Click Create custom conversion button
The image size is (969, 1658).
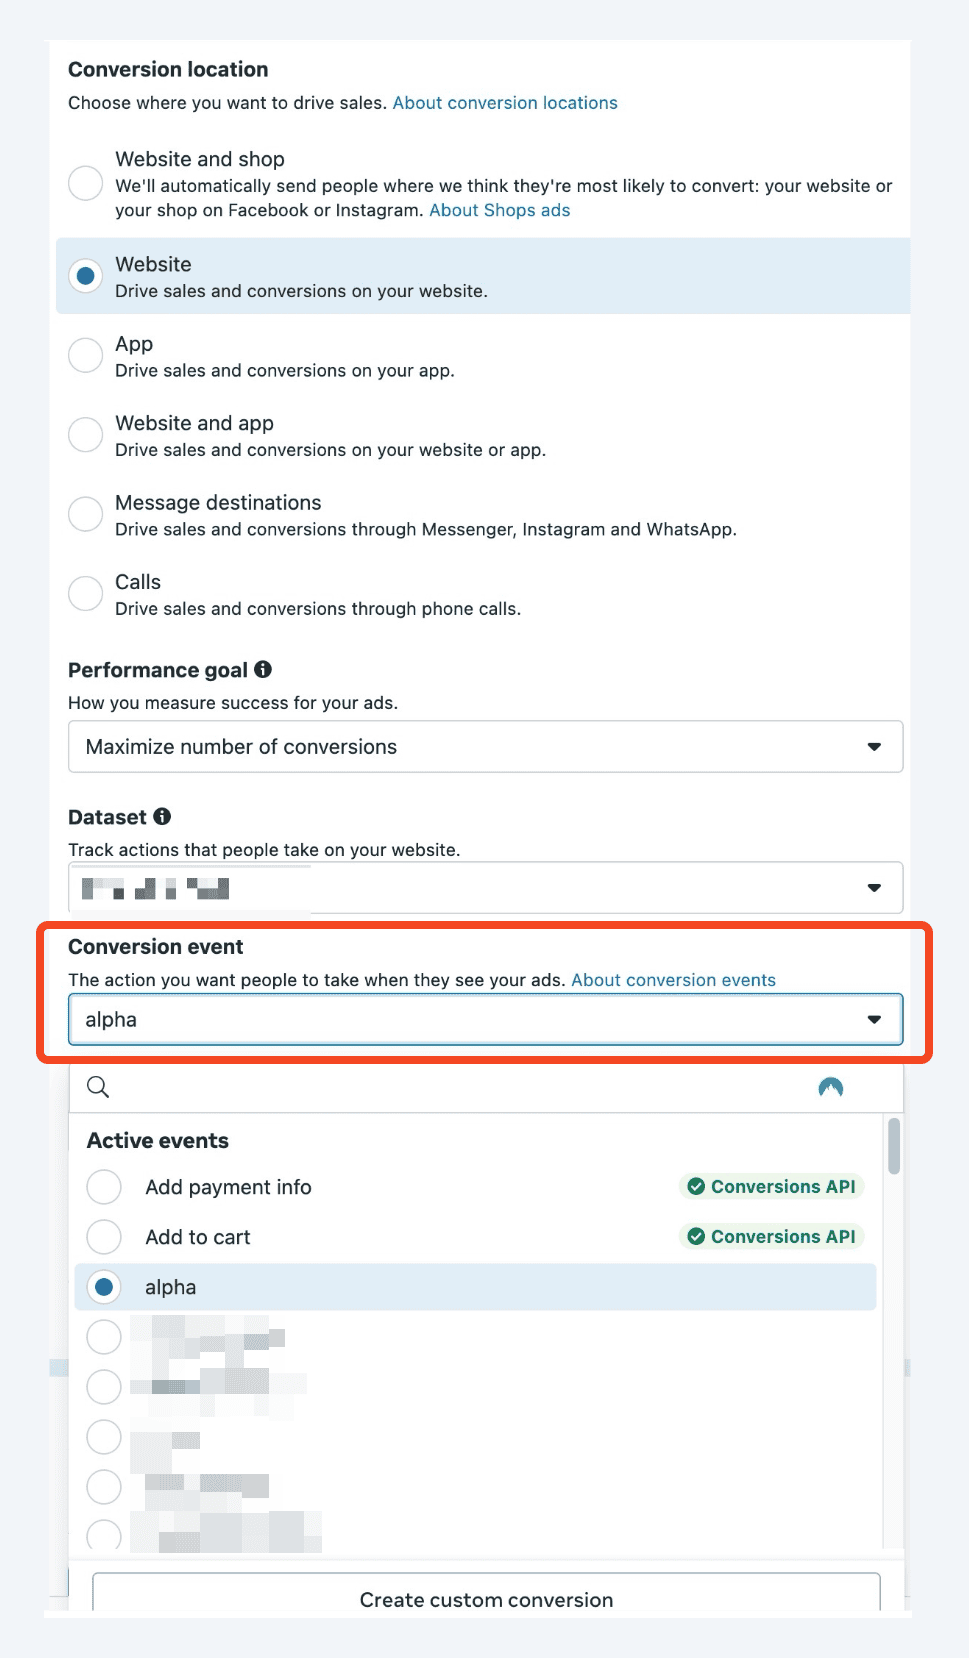486,1598
